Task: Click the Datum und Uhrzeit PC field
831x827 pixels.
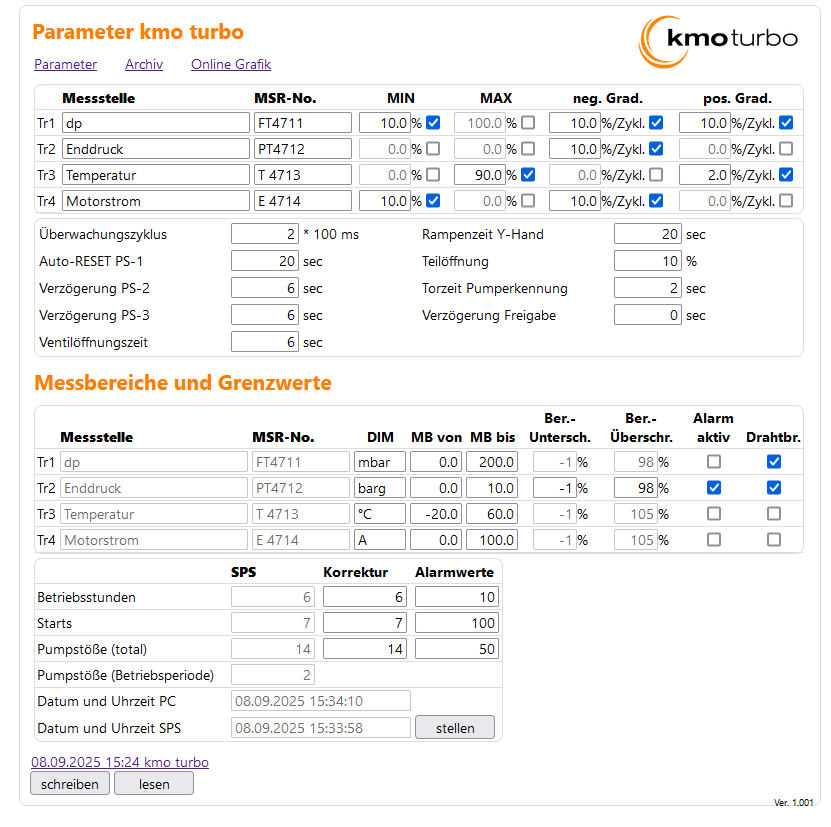Action: click(x=321, y=700)
